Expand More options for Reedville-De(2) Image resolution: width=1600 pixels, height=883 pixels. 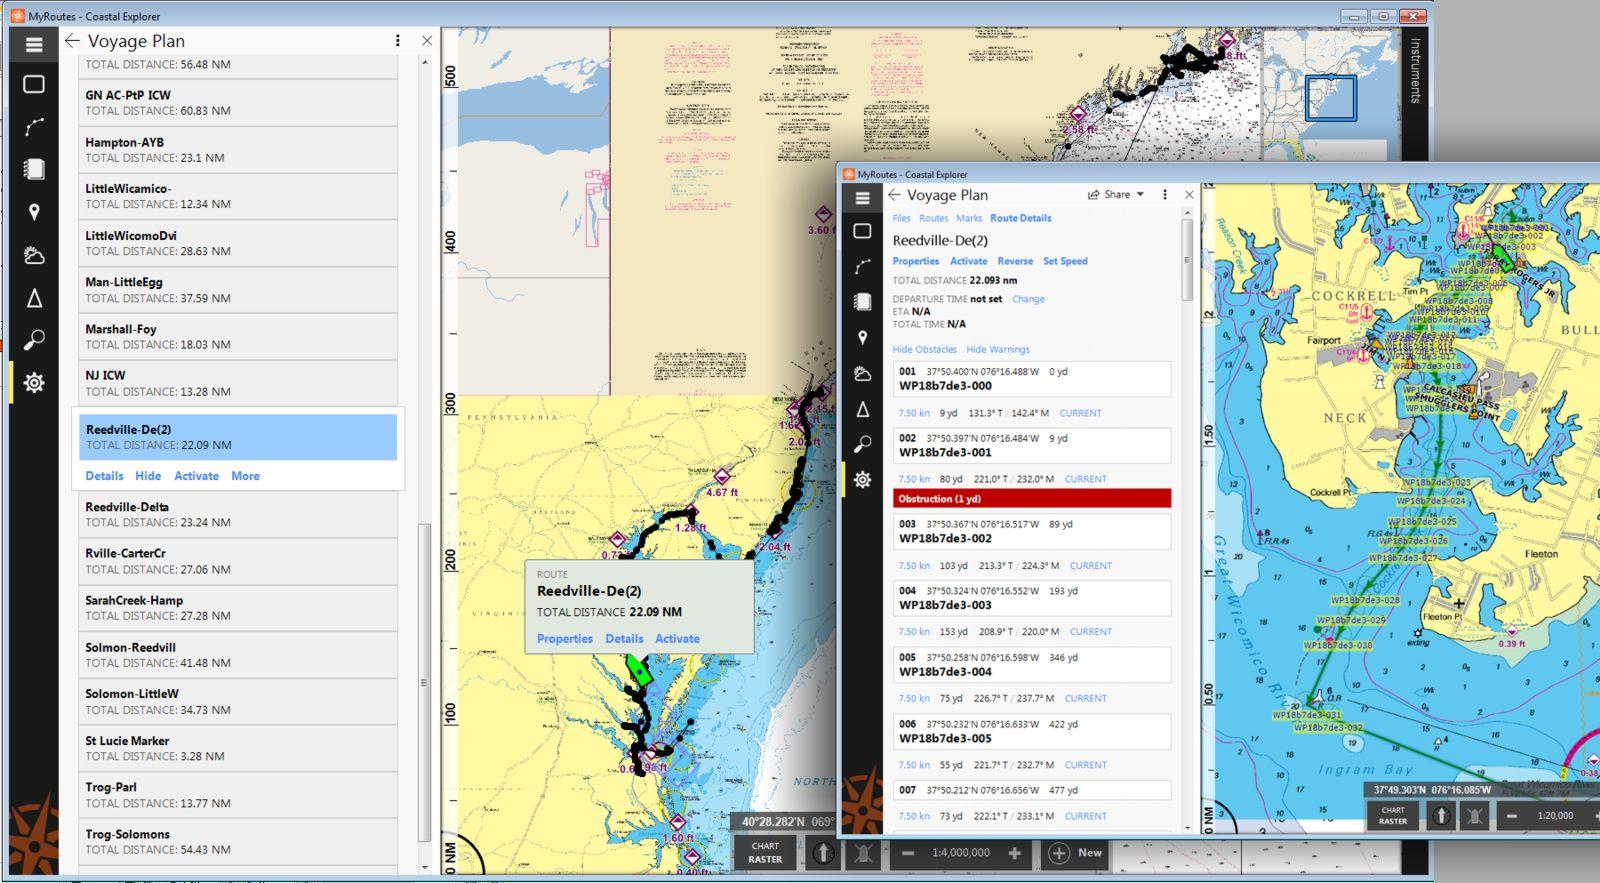point(245,476)
